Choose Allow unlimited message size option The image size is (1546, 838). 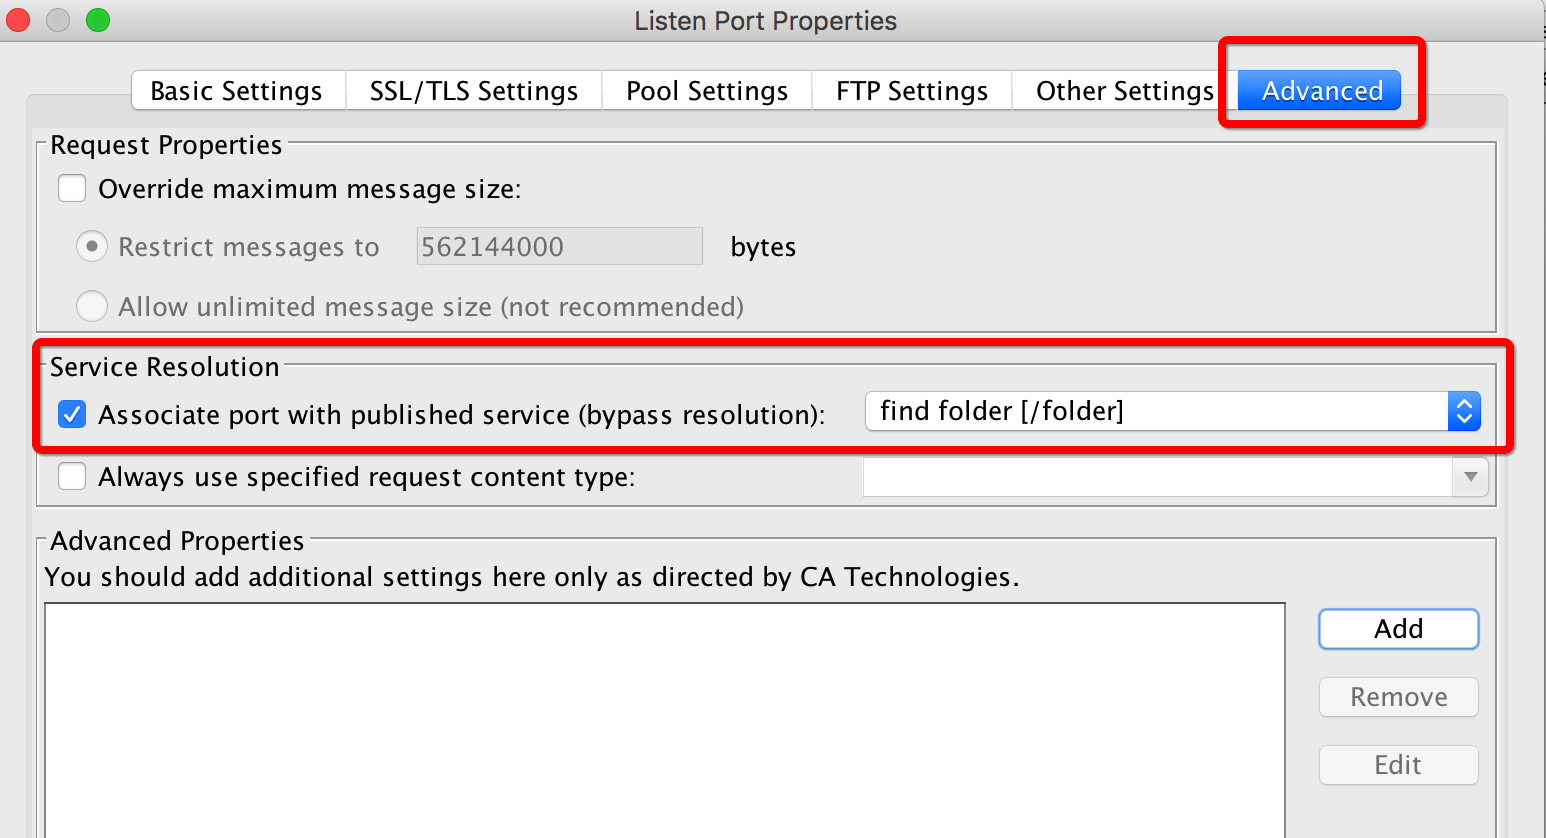click(x=91, y=306)
